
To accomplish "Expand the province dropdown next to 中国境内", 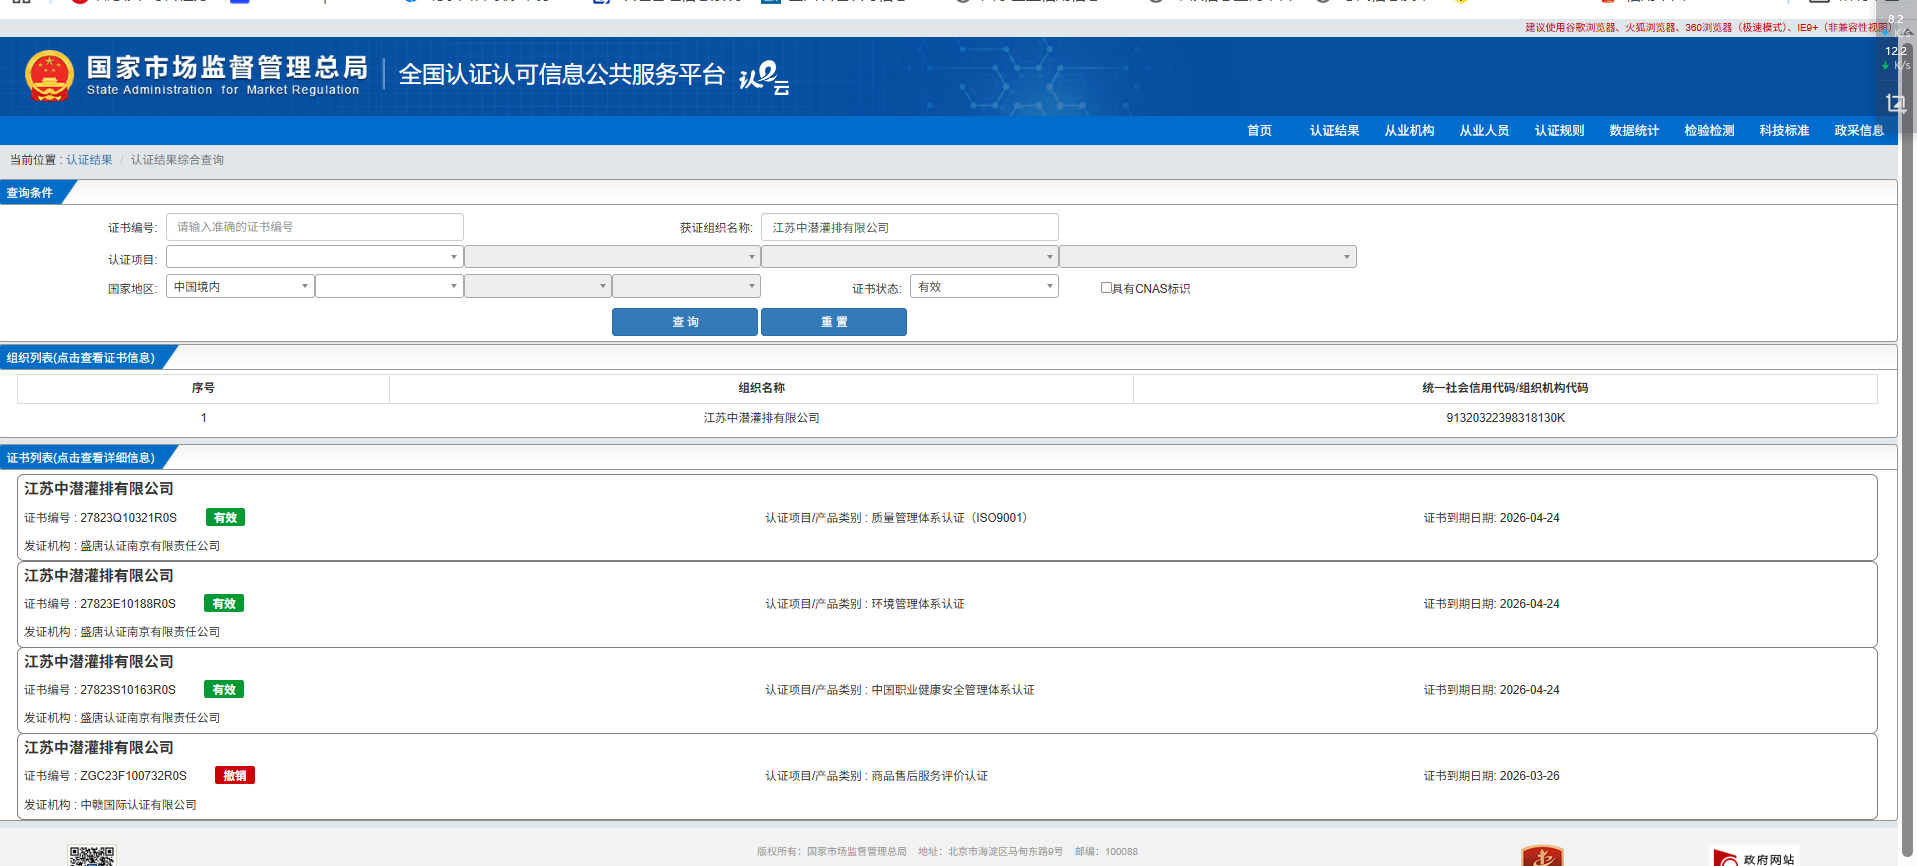I will coord(388,287).
